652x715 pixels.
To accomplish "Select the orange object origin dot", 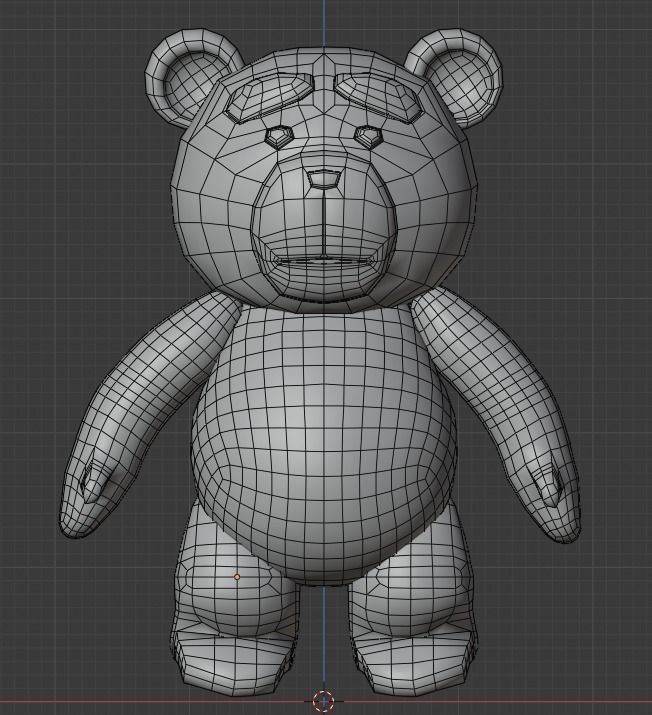I will pos(237,577).
